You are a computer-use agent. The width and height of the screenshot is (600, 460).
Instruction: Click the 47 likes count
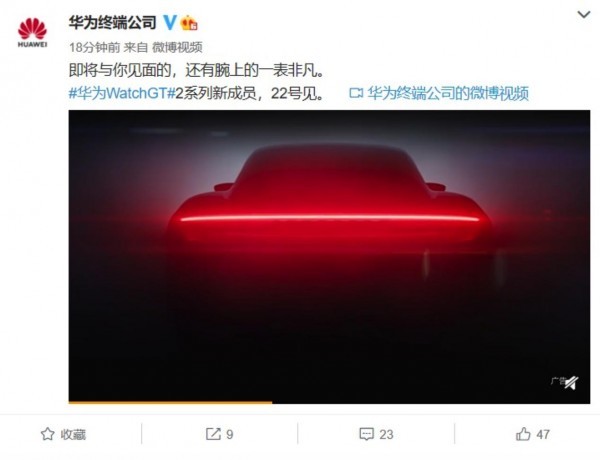point(543,434)
